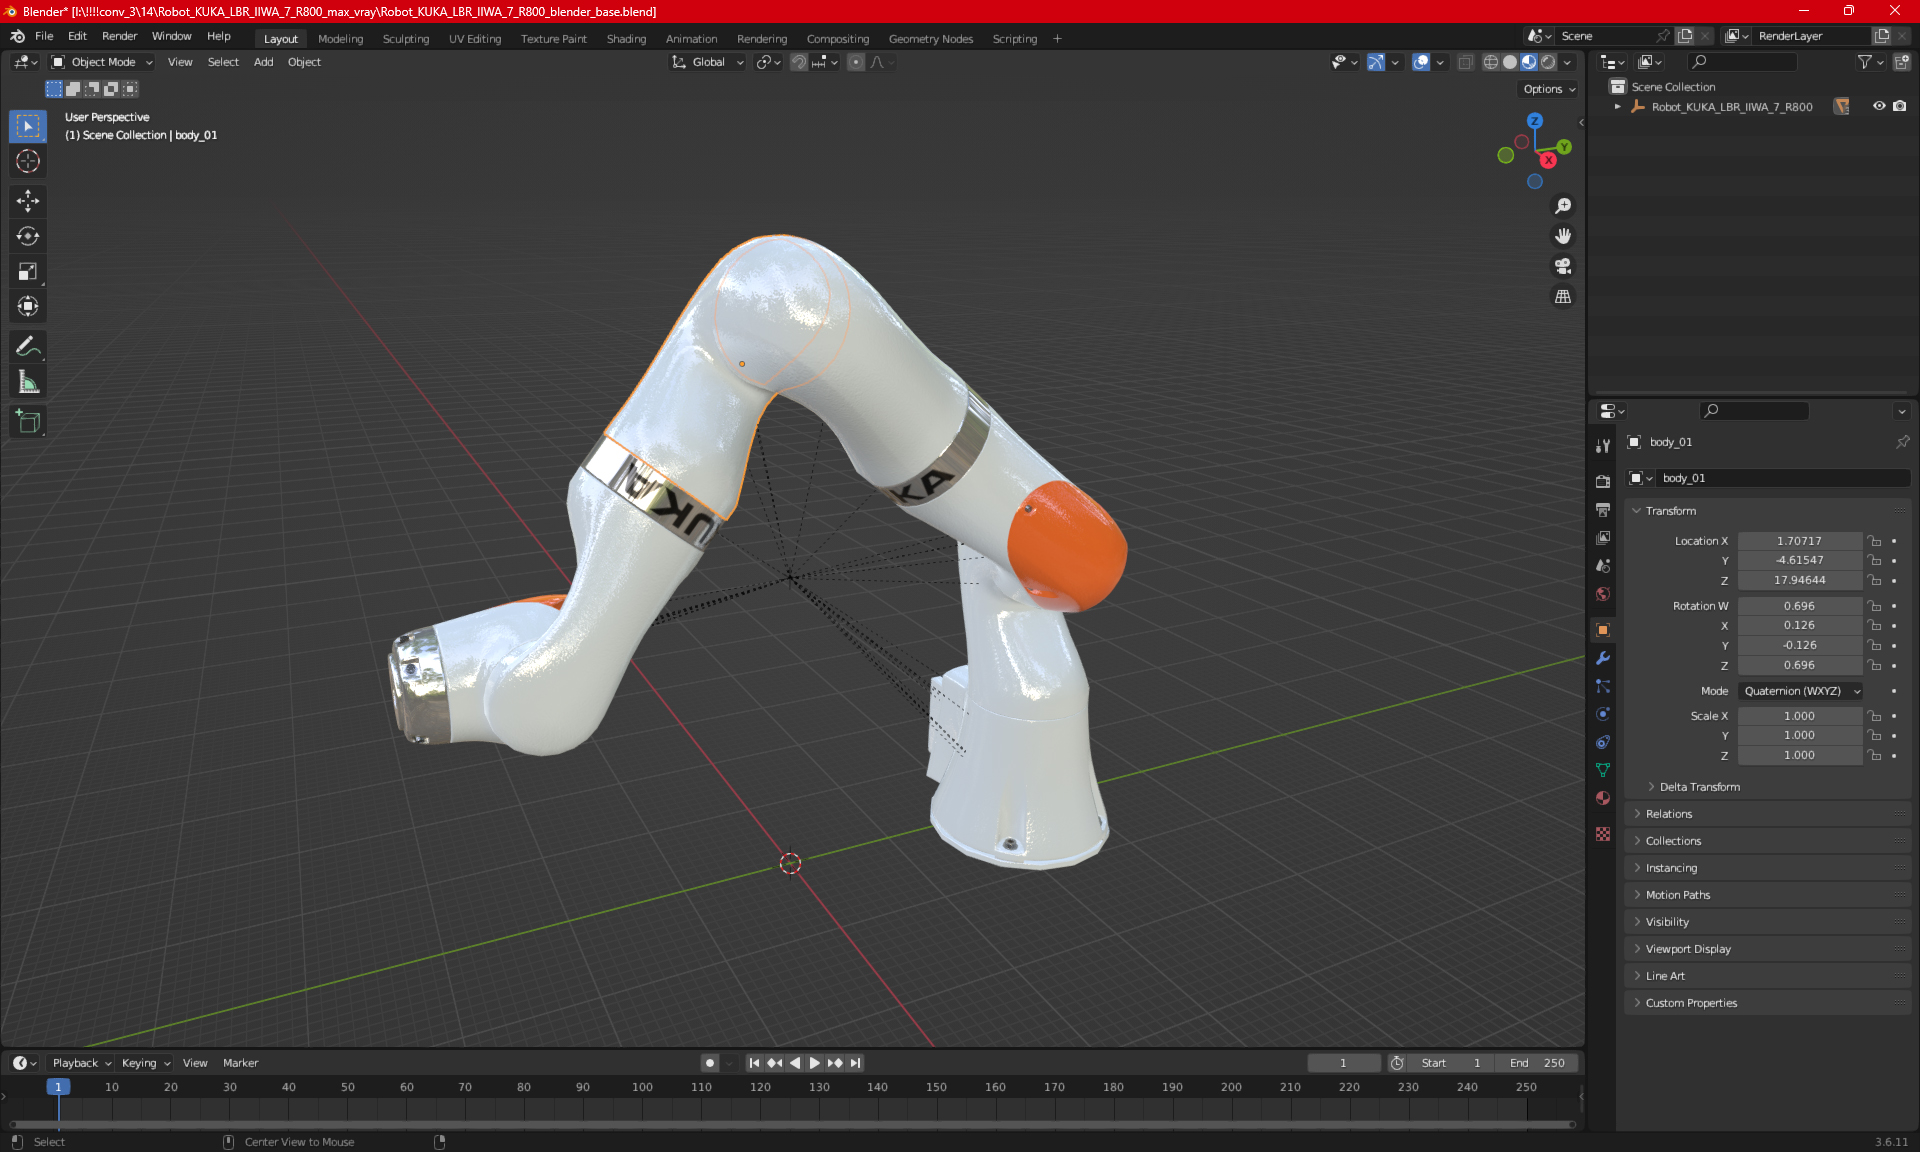Select the Cursor tool
The width and height of the screenshot is (1920, 1152).
point(28,161)
